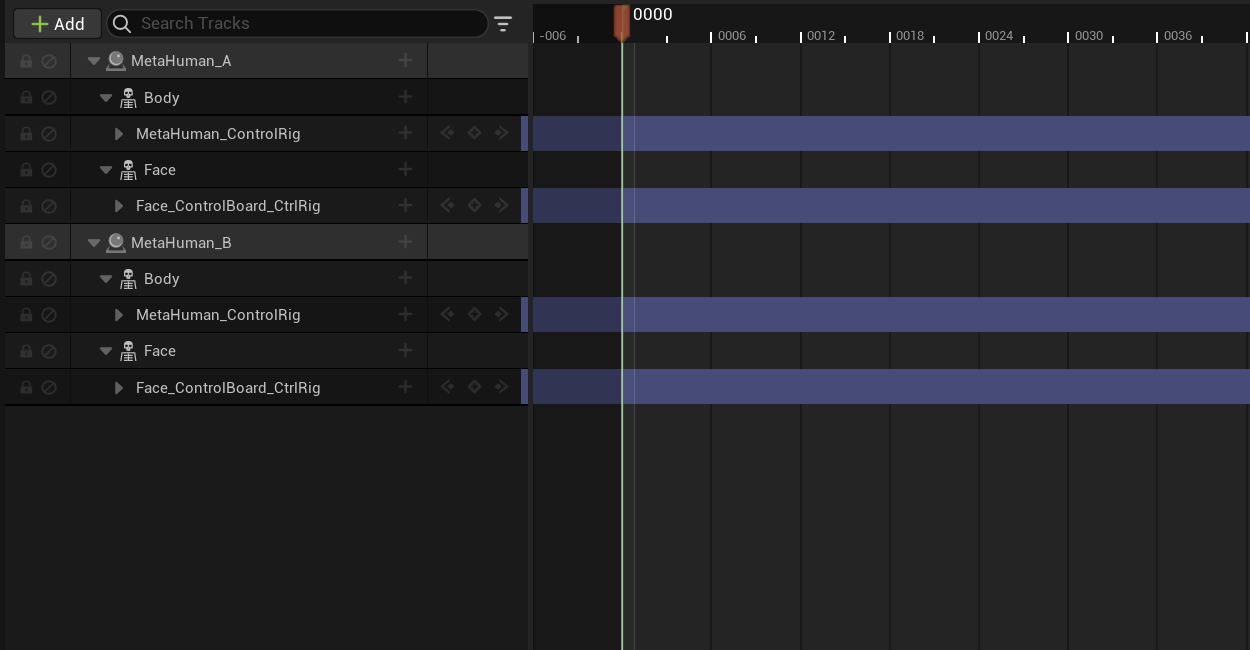Mute the MetaHuman_B track

(49, 242)
